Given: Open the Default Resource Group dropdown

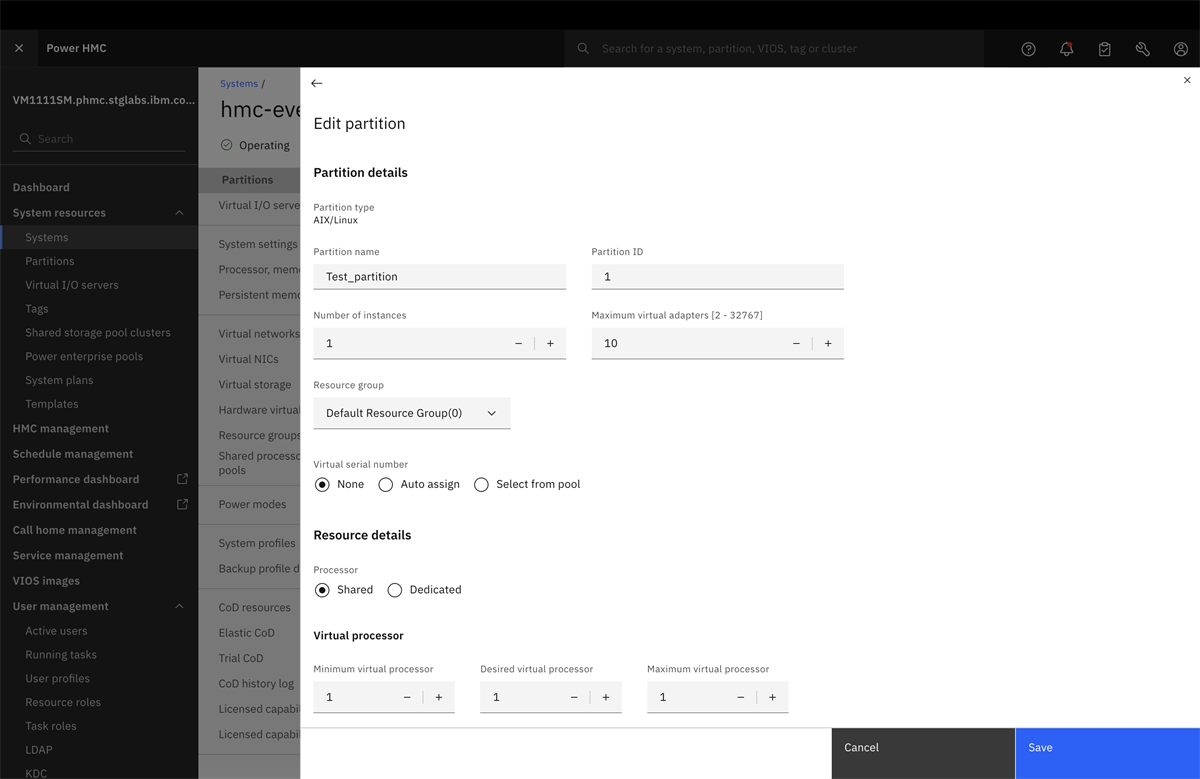Looking at the screenshot, I should point(412,413).
